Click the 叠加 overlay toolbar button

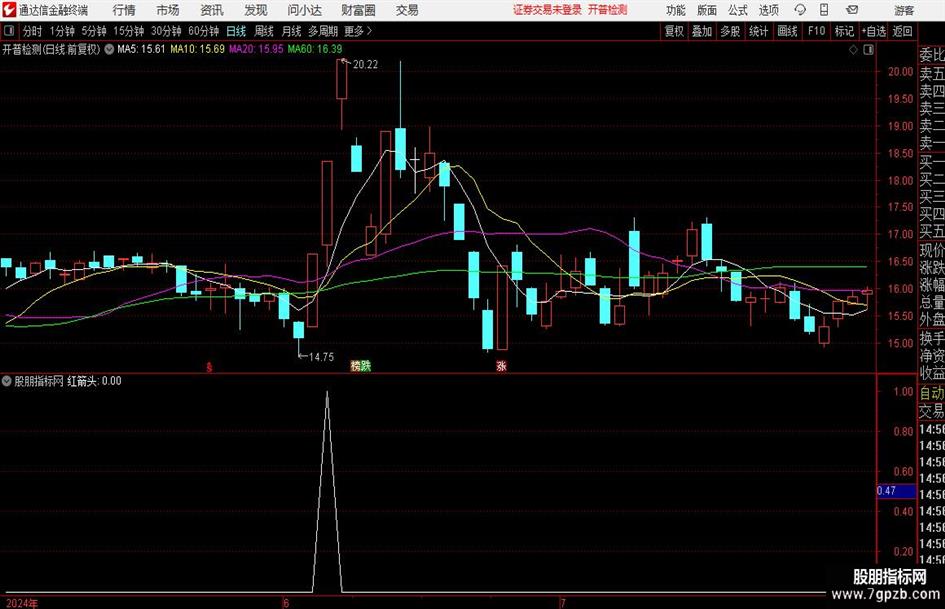coord(702,31)
